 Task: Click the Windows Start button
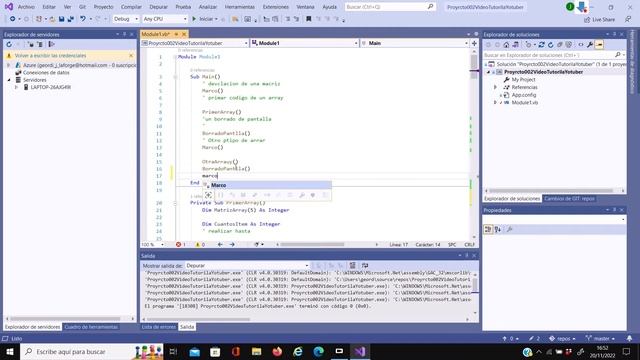[10, 351]
